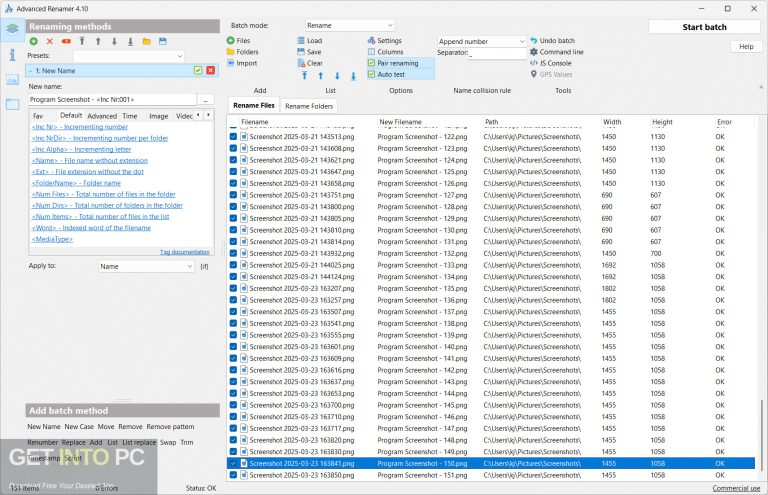The height and width of the screenshot is (495, 768).
Task: Collapse the 1: New Name method
Action: (30, 71)
